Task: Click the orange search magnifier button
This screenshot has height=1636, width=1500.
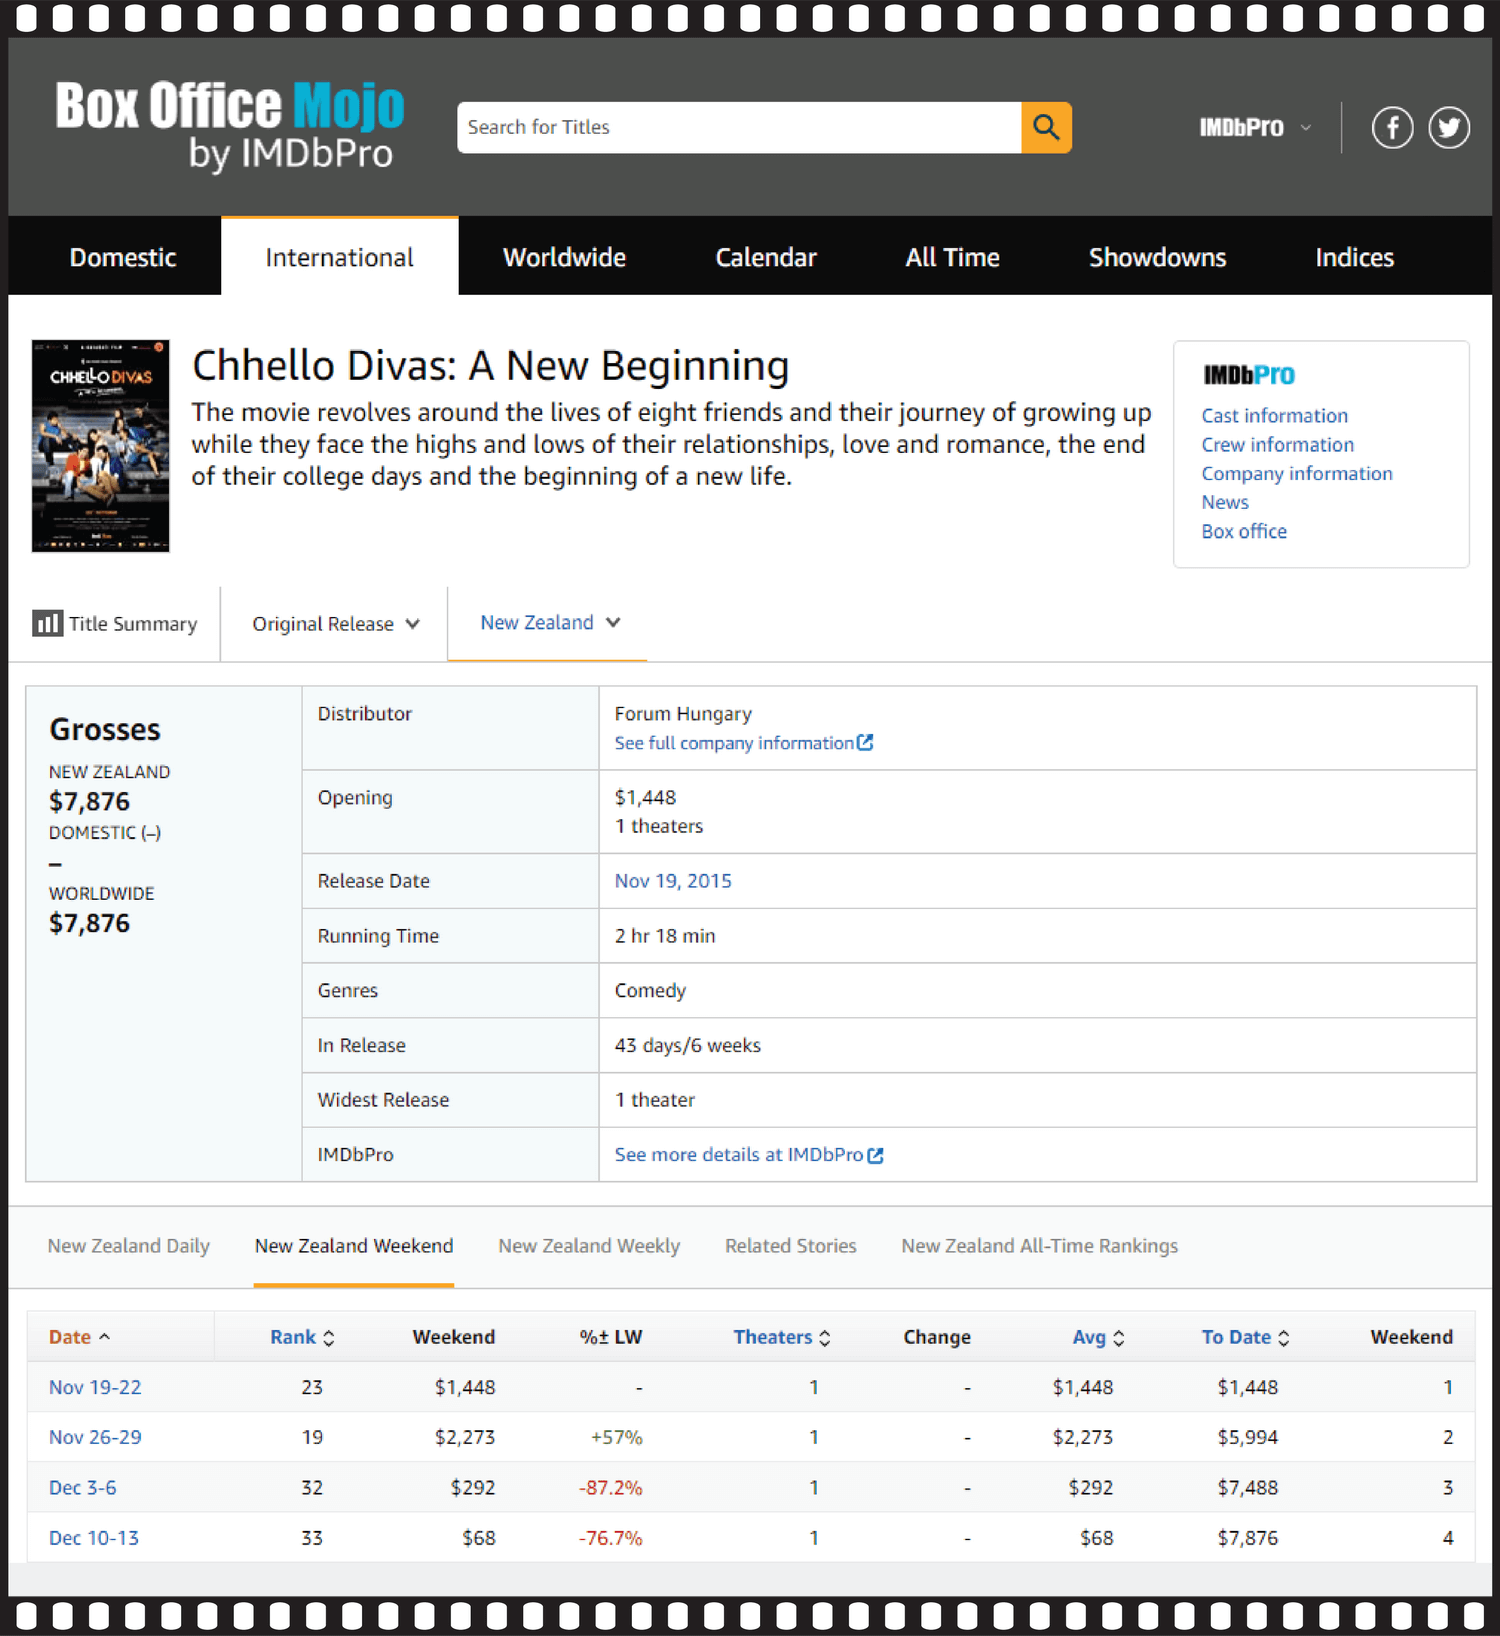Action: [x=1046, y=127]
